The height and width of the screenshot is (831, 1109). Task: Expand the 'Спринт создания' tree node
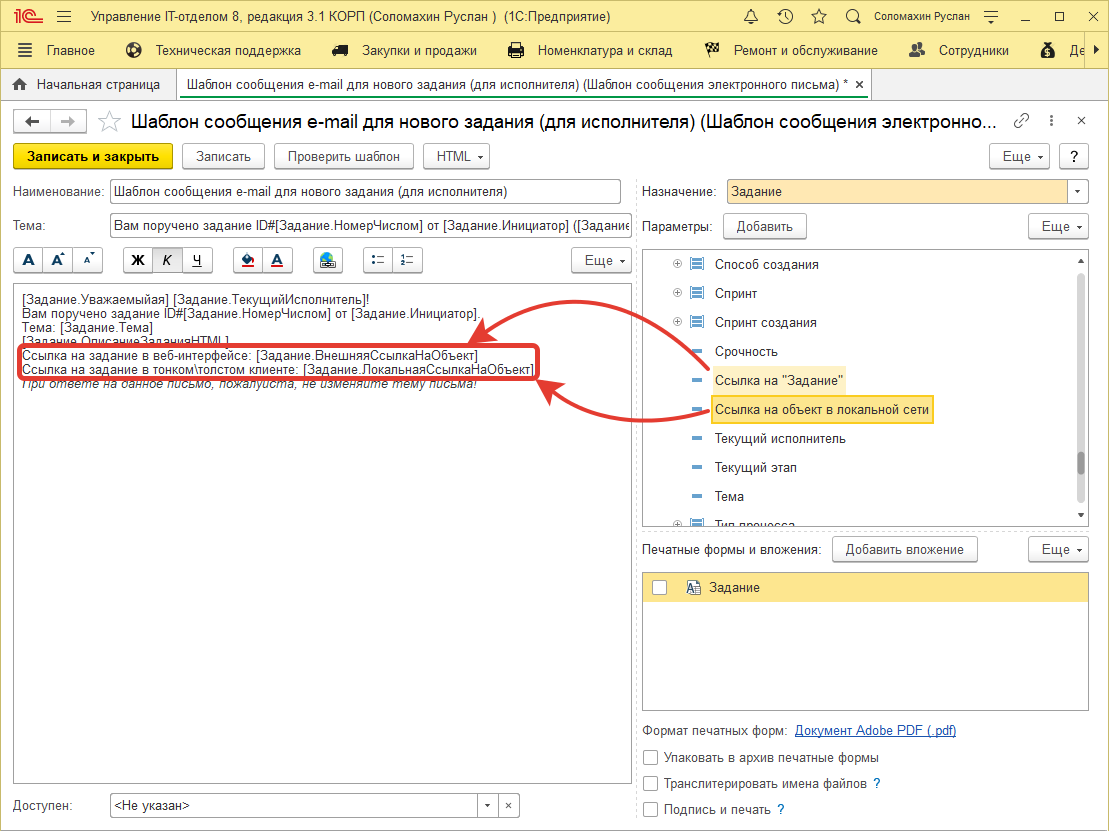pos(677,322)
